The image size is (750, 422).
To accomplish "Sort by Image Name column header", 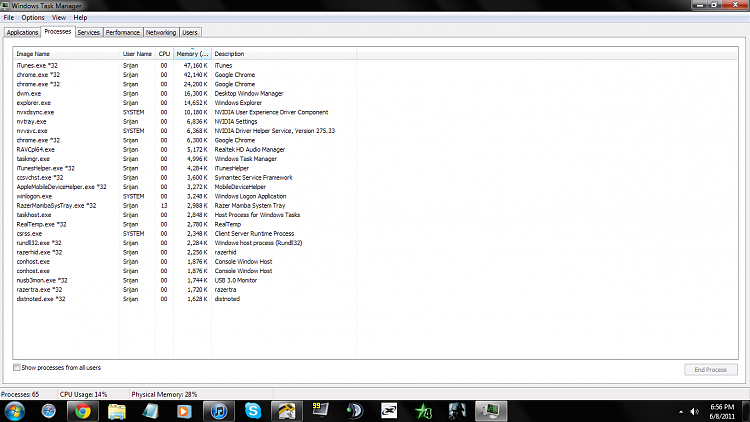I will 66,54.
